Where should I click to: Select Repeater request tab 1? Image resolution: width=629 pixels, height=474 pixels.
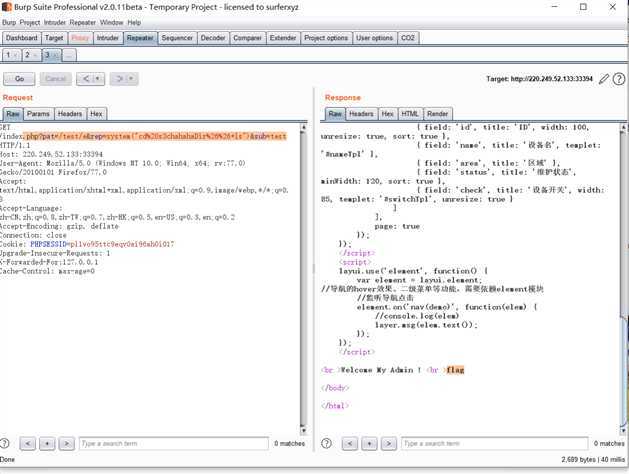pyautogui.click(x=11, y=55)
